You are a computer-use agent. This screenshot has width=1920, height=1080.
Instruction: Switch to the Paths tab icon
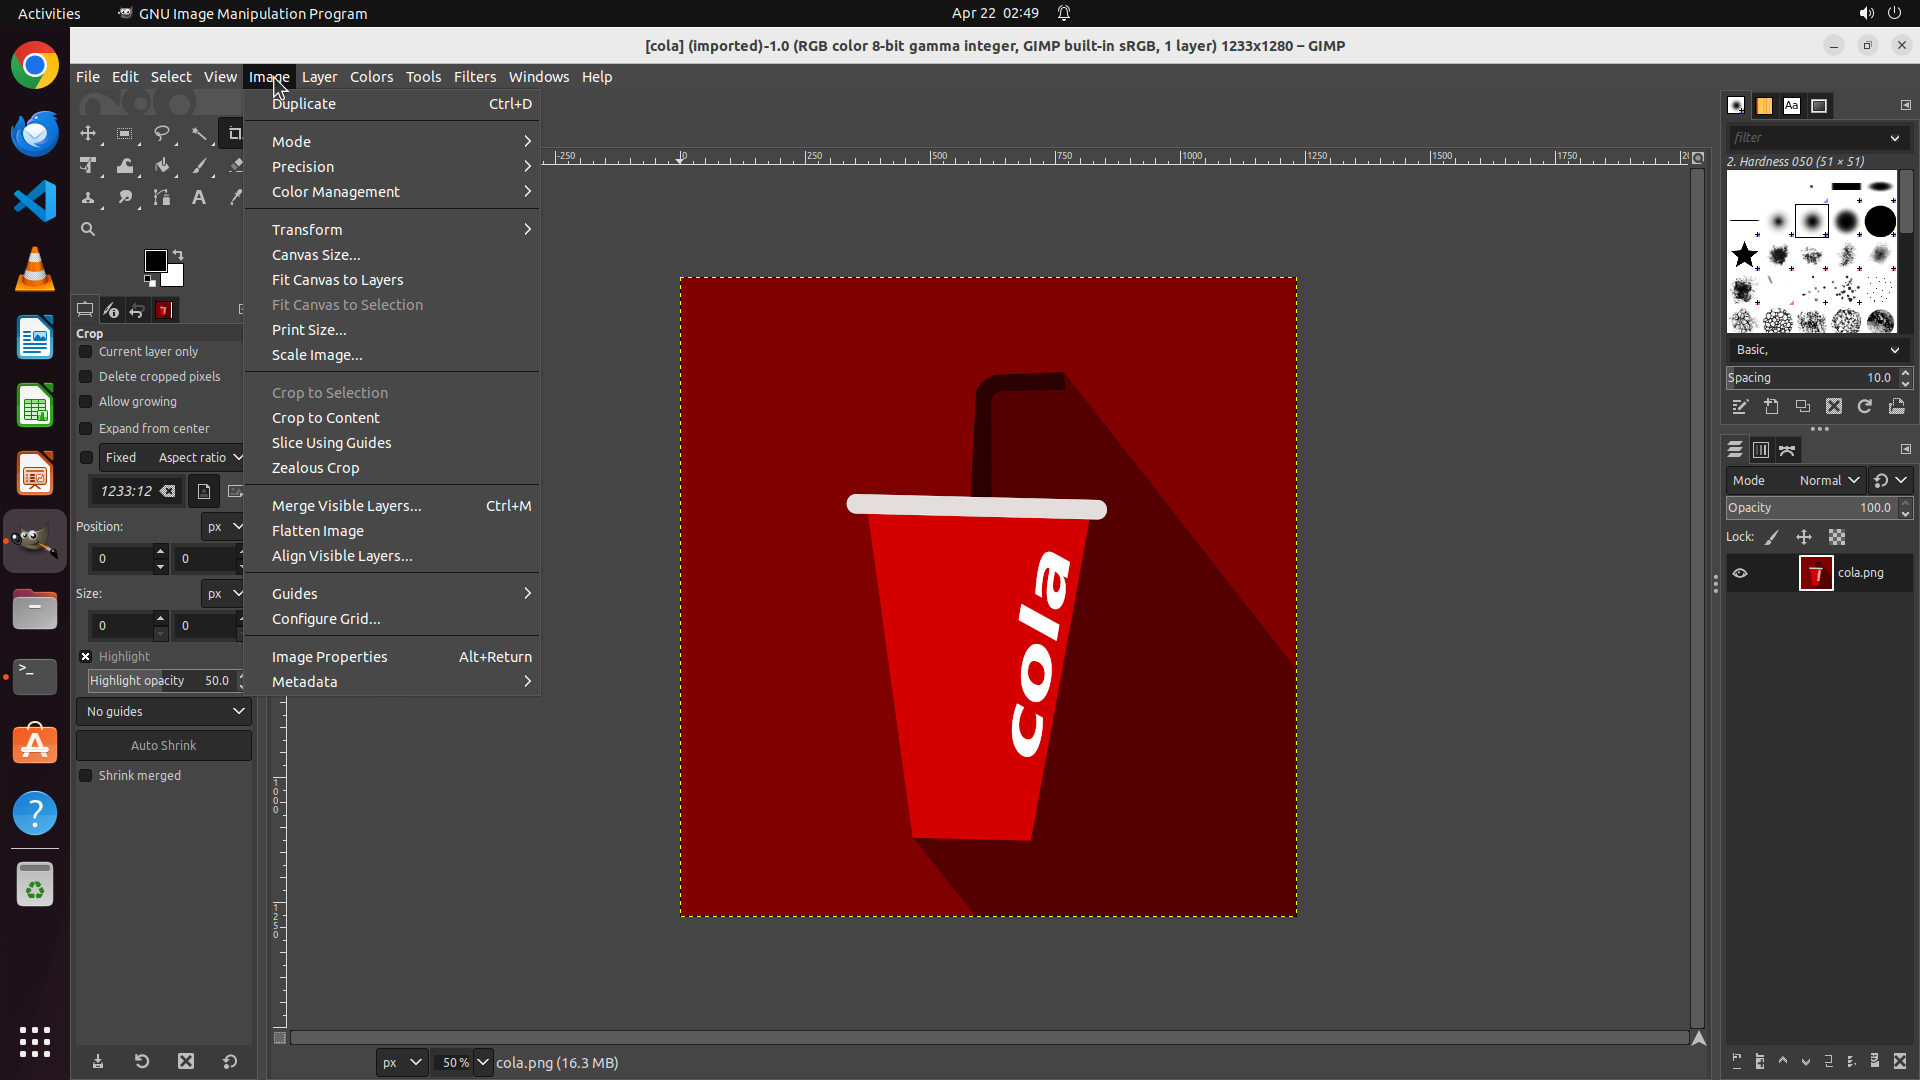[x=1787, y=450]
